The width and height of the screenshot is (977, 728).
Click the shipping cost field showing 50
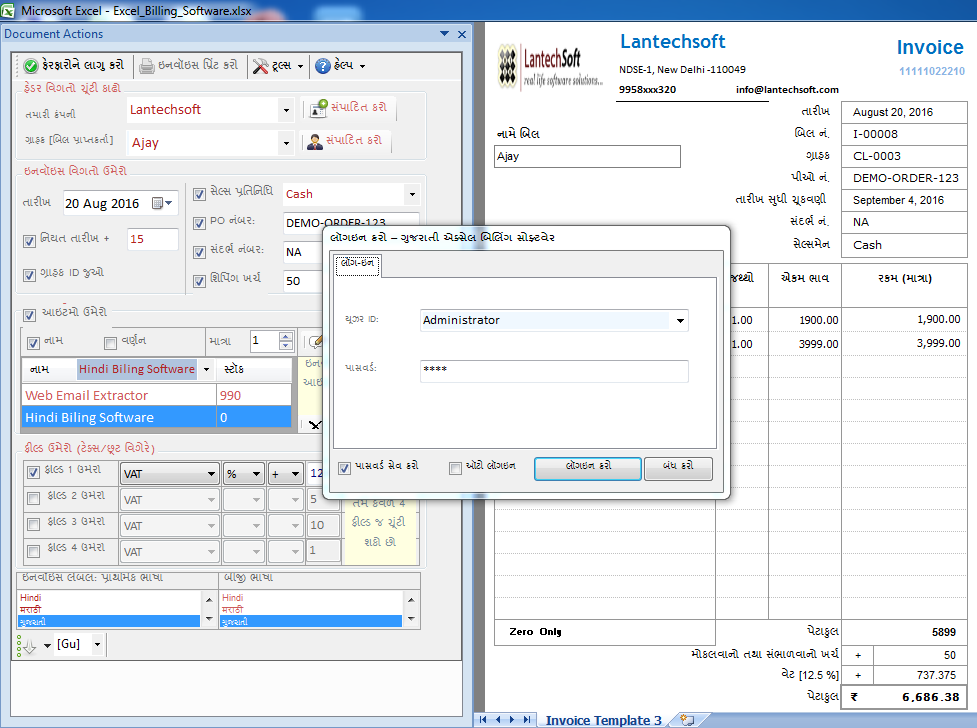303,281
